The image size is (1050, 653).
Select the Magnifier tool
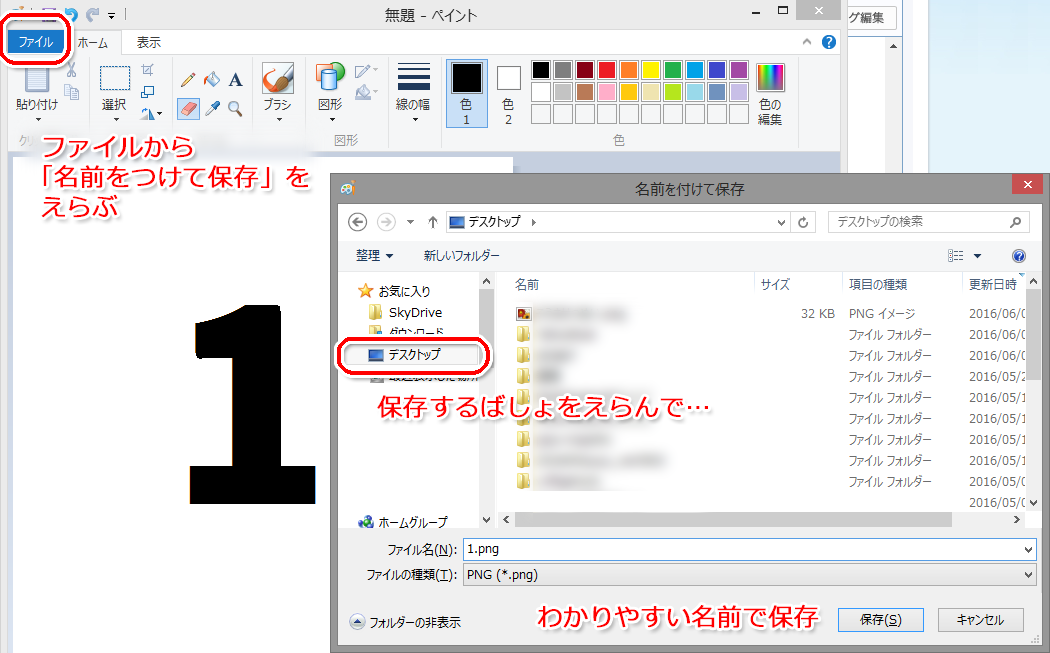[x=235, y=108]
